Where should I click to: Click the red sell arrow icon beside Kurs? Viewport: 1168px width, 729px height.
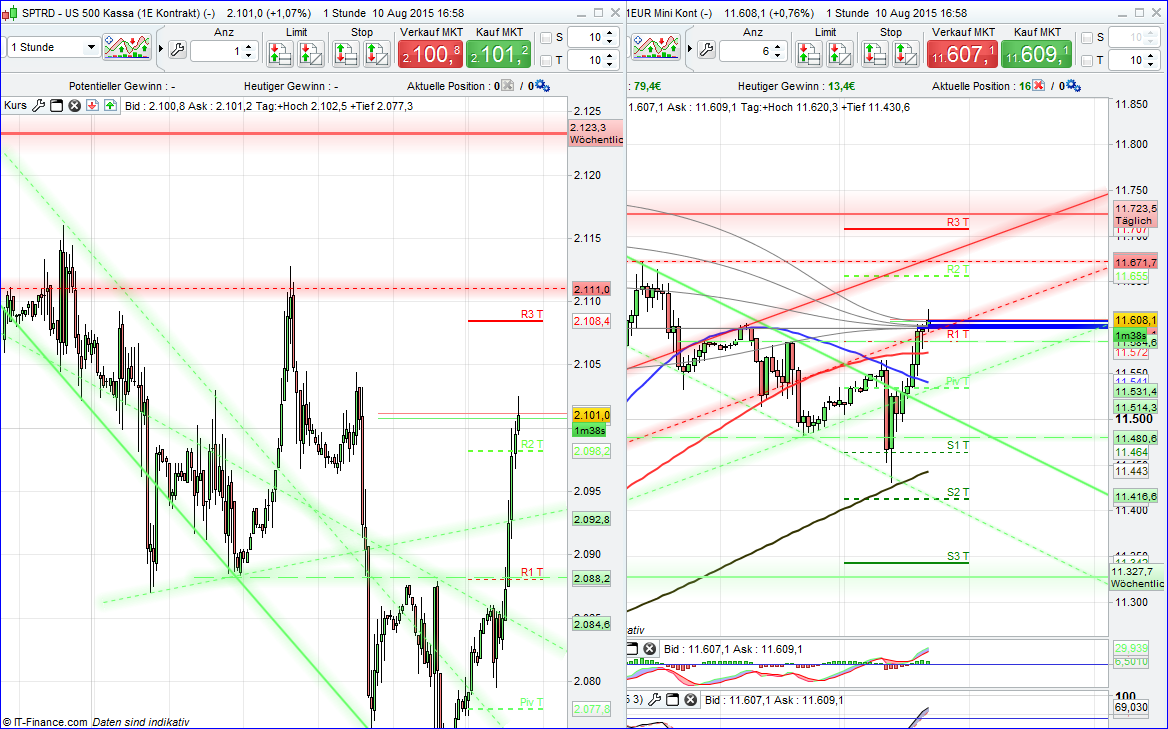pos(92,105)
